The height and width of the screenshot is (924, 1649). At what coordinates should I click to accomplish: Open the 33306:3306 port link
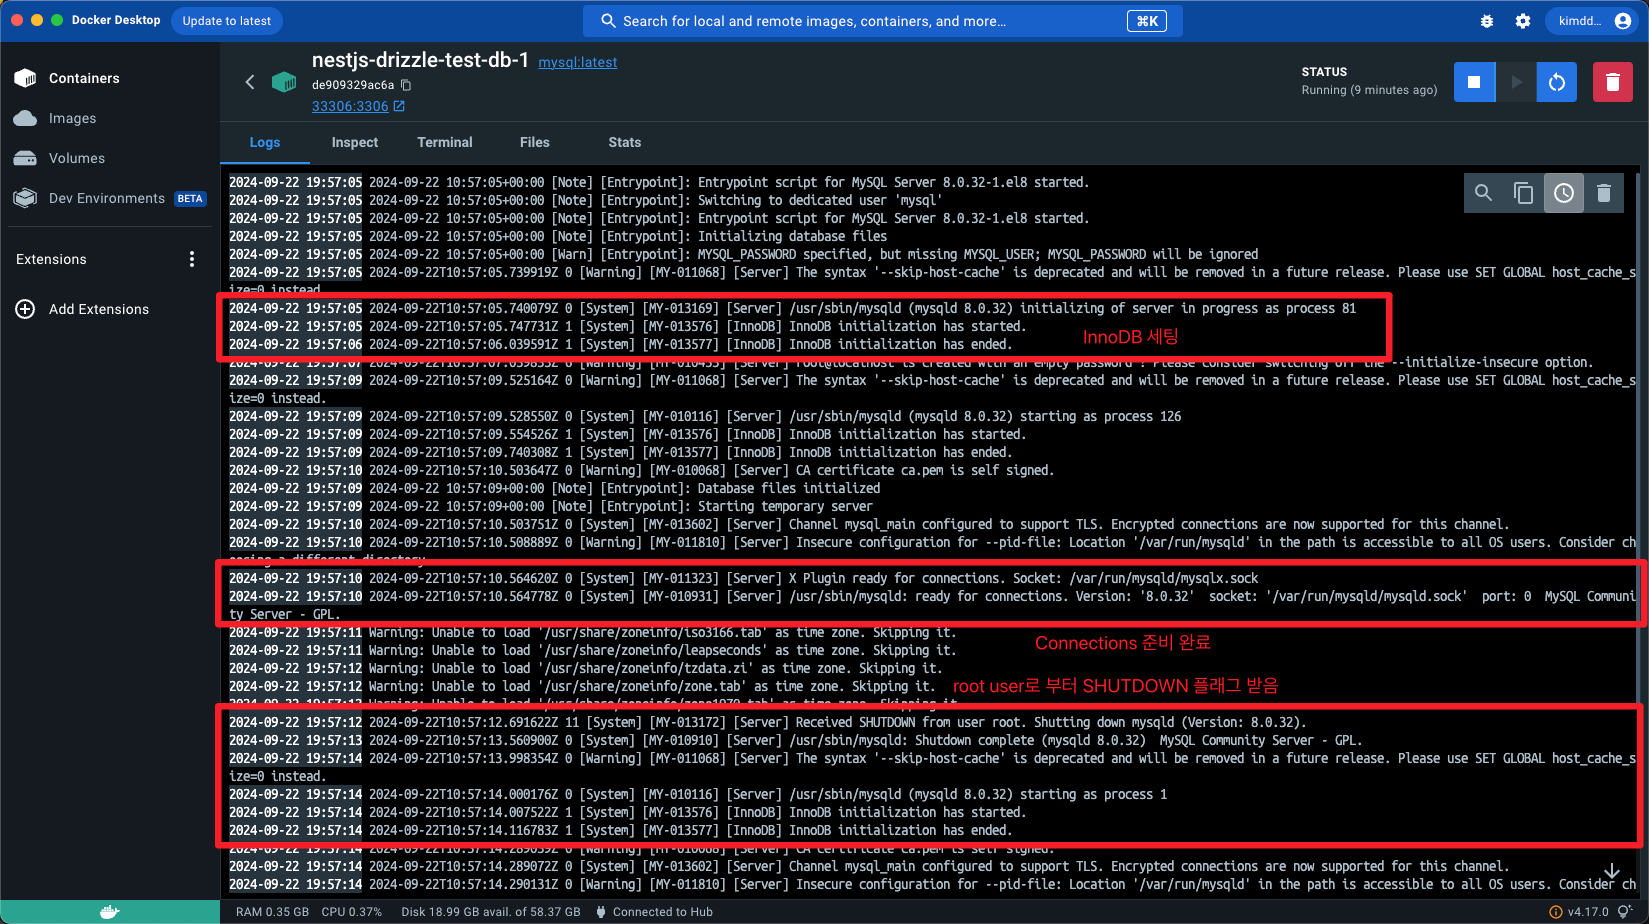(350, 106)
